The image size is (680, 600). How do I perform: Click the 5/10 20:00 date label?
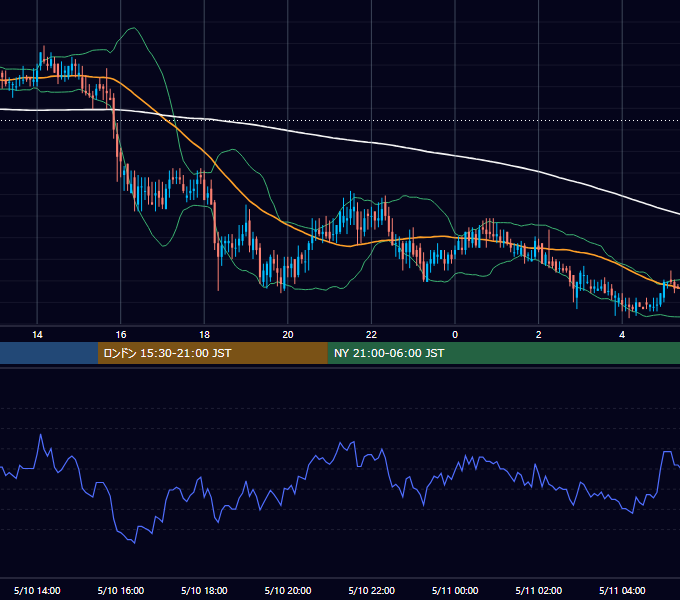(288, 590)
